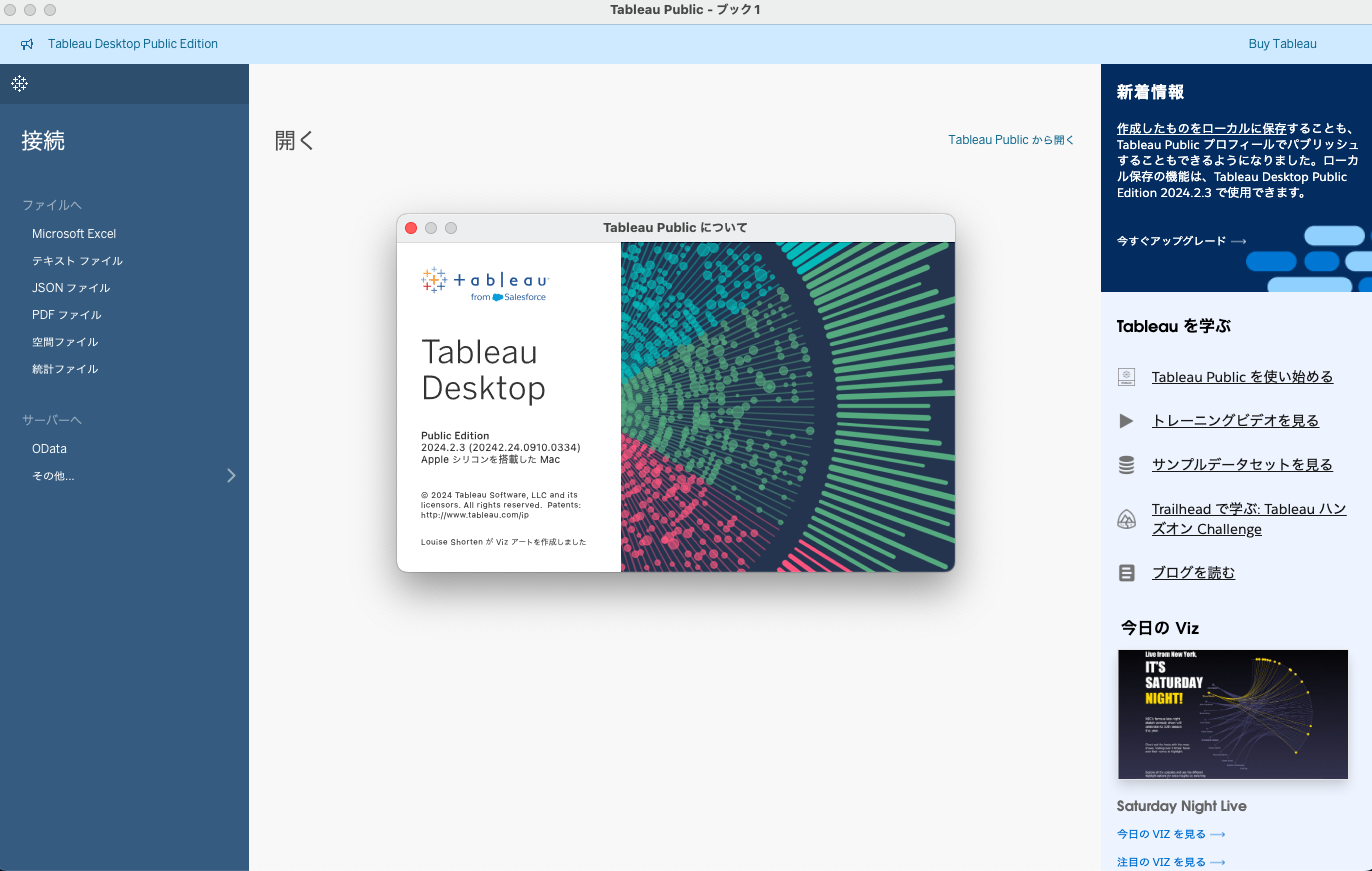This screenshot has width=1372, height=871.
Task: Connect to Microsoft Excel file
Action: 74,234
